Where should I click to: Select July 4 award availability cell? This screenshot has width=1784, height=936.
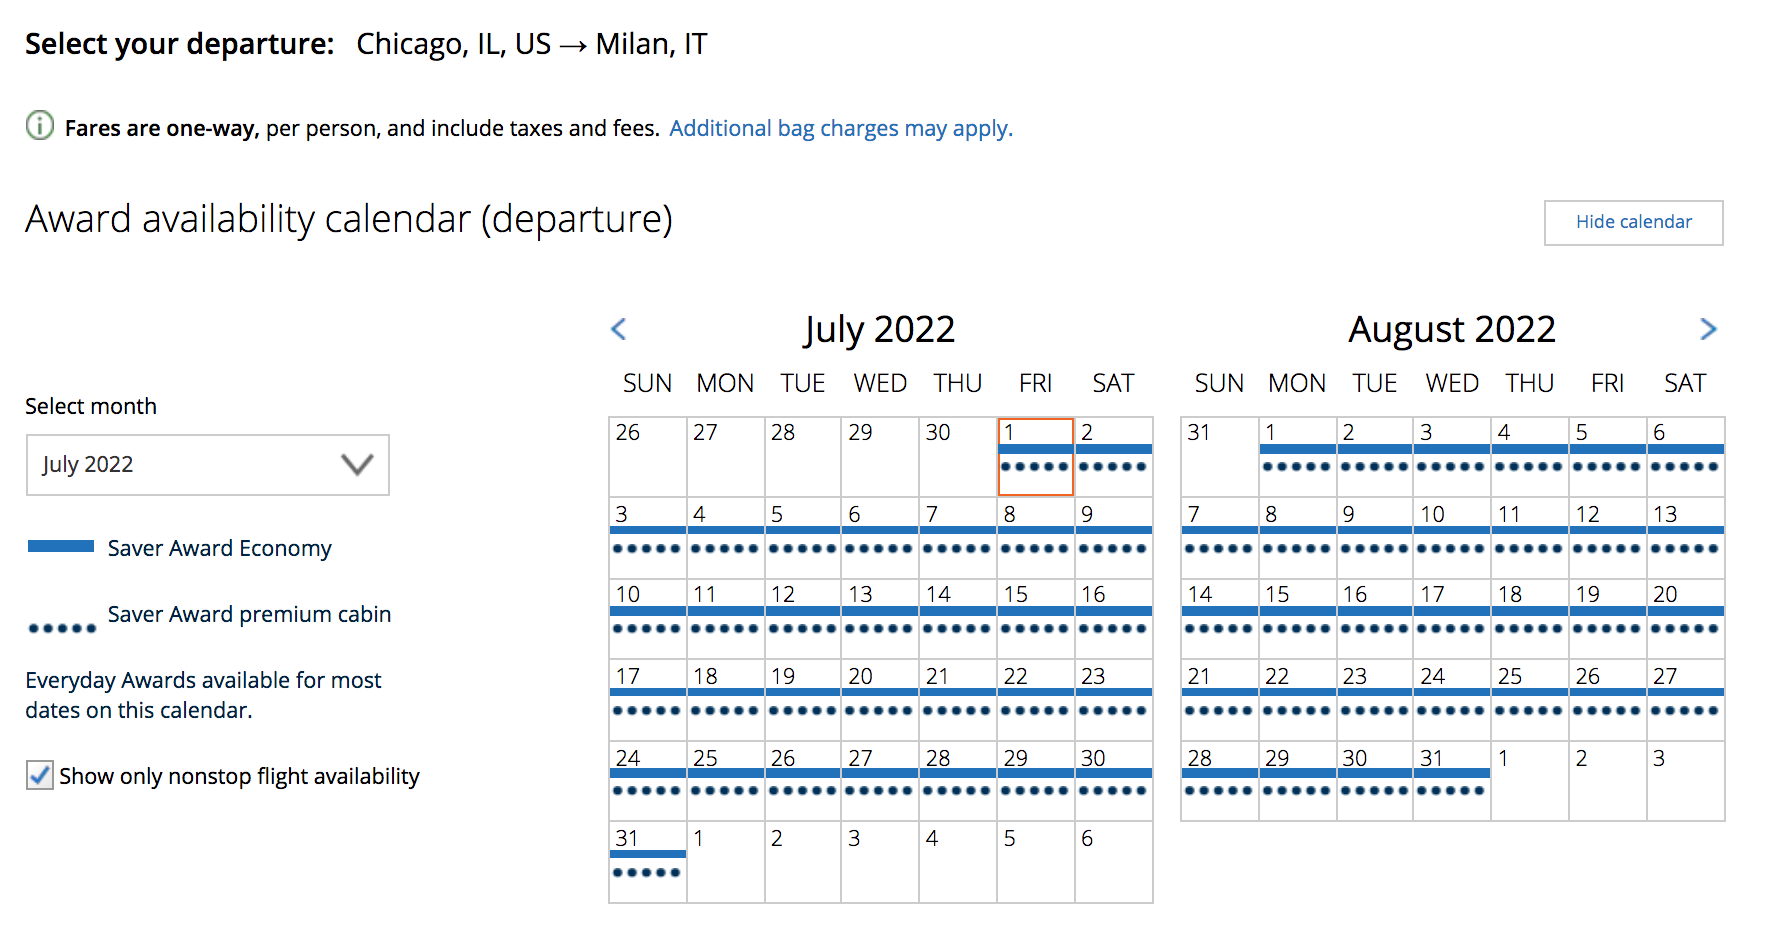pyautogui.click(x=726, y=538)
